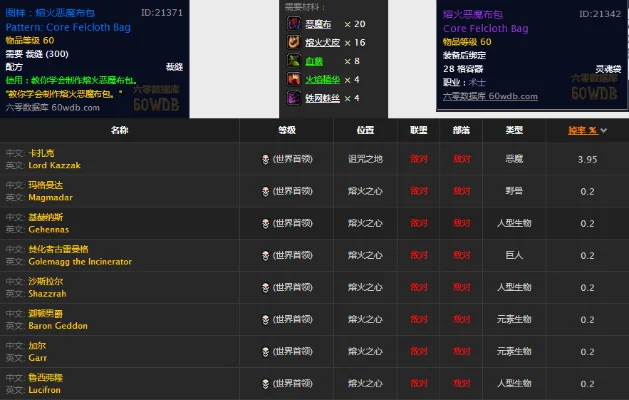This screenshot has width=629, height=400.
Task: Click the skull icon in Gehennas row
Action: tap(265, 223)
